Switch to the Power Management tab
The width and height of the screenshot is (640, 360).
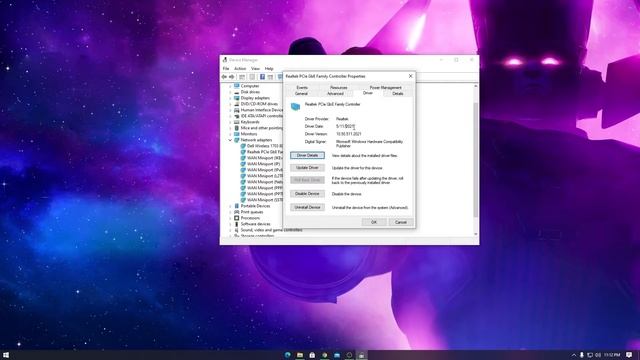385,87
